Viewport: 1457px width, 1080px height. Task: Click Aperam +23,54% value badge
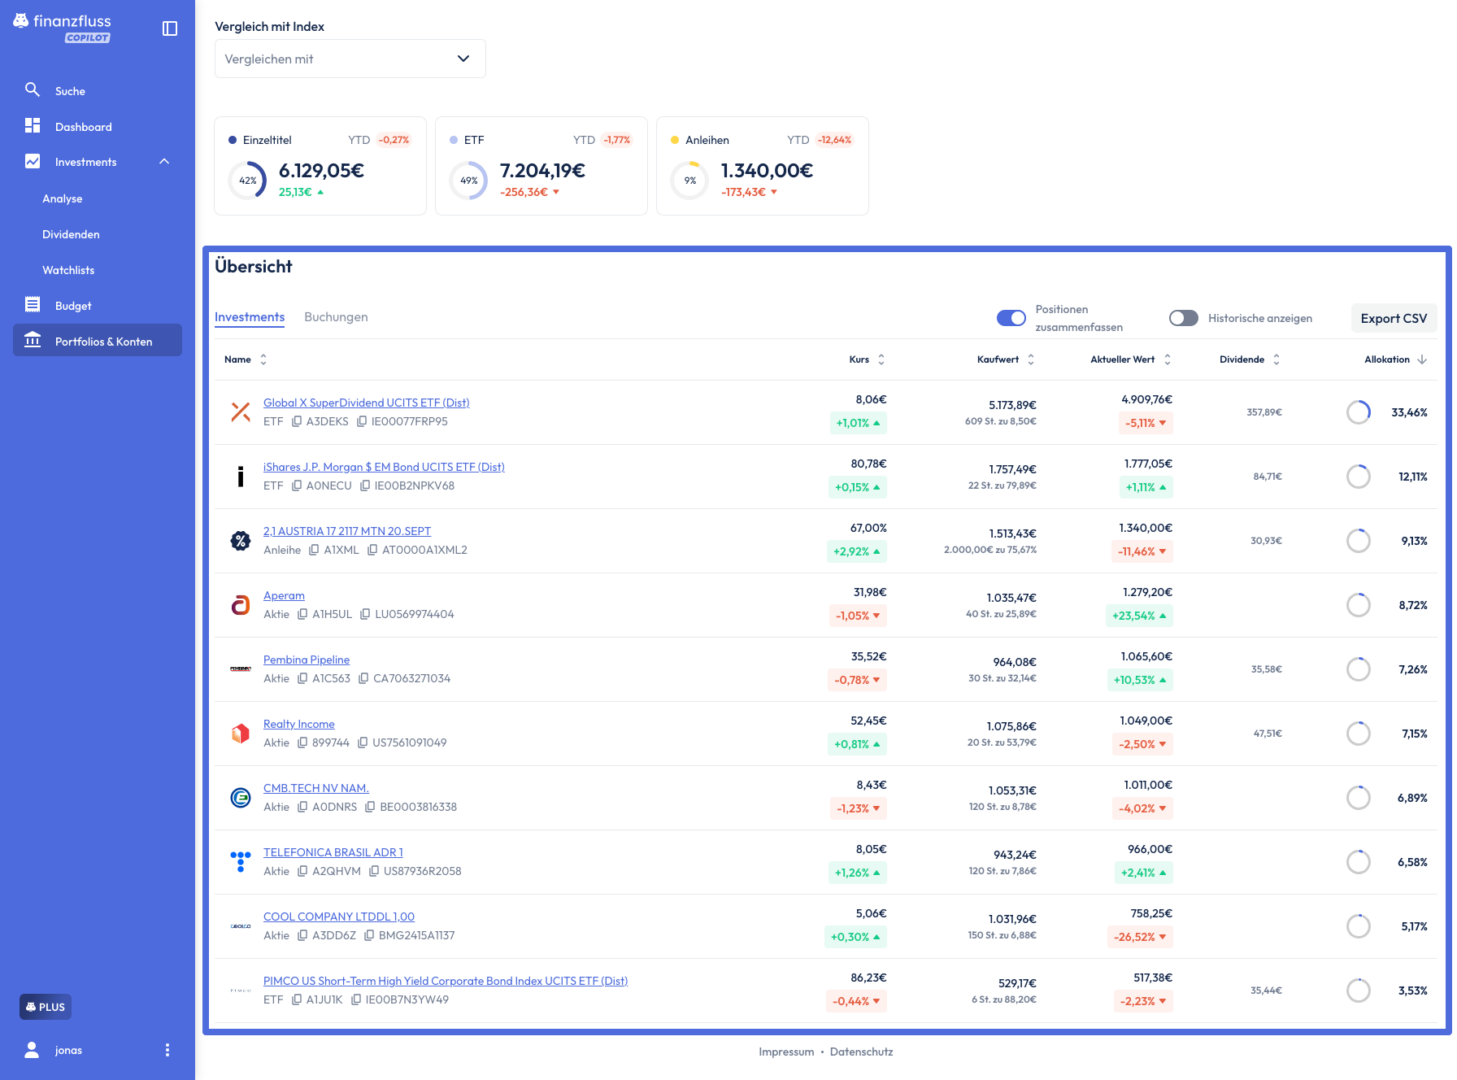[x=1139, y=616]
